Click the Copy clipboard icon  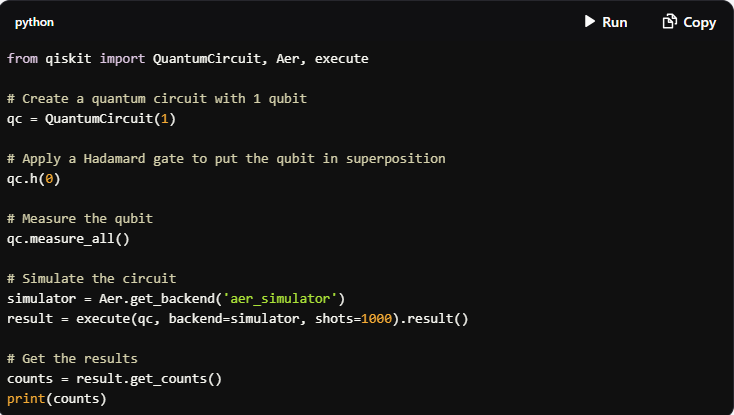(669, 22)
